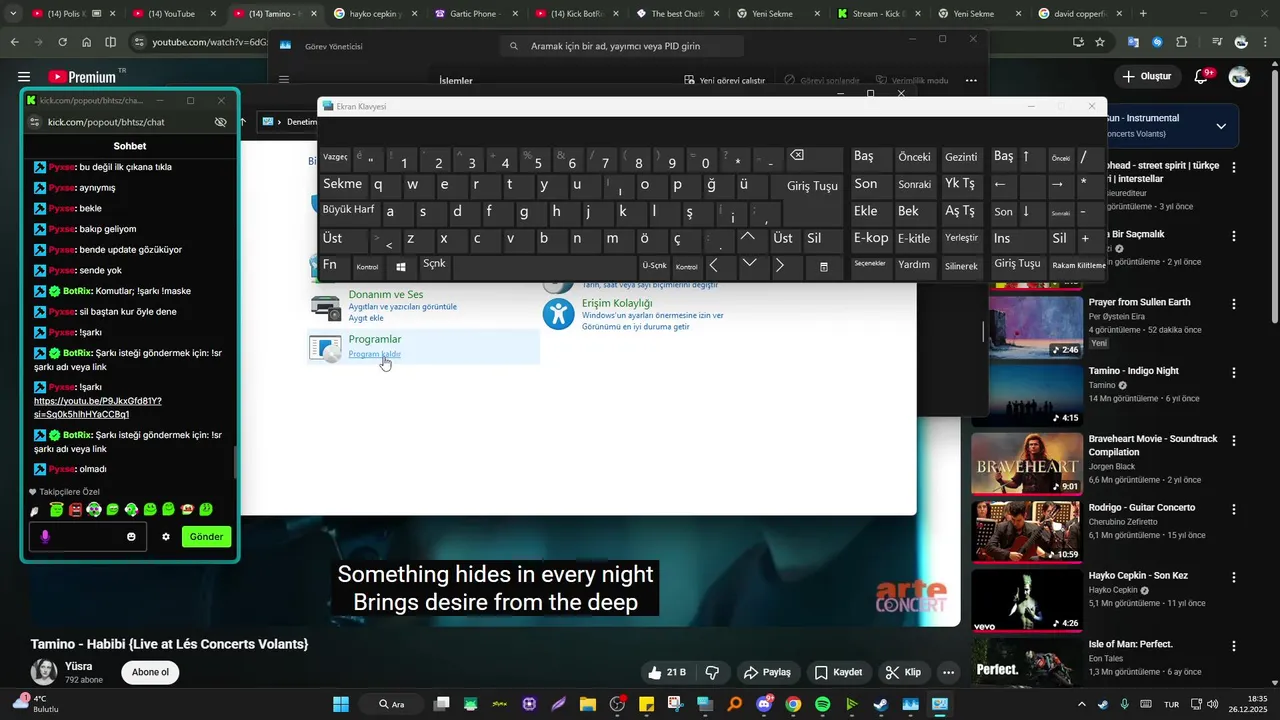Screen dimensions: 1280x720
Task: Open File Explorer from the taskbar
Action: pos(588,704)
